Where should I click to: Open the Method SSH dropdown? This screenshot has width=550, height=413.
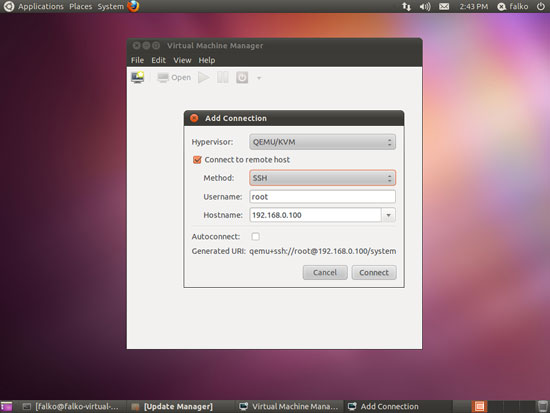click(322, 178)
